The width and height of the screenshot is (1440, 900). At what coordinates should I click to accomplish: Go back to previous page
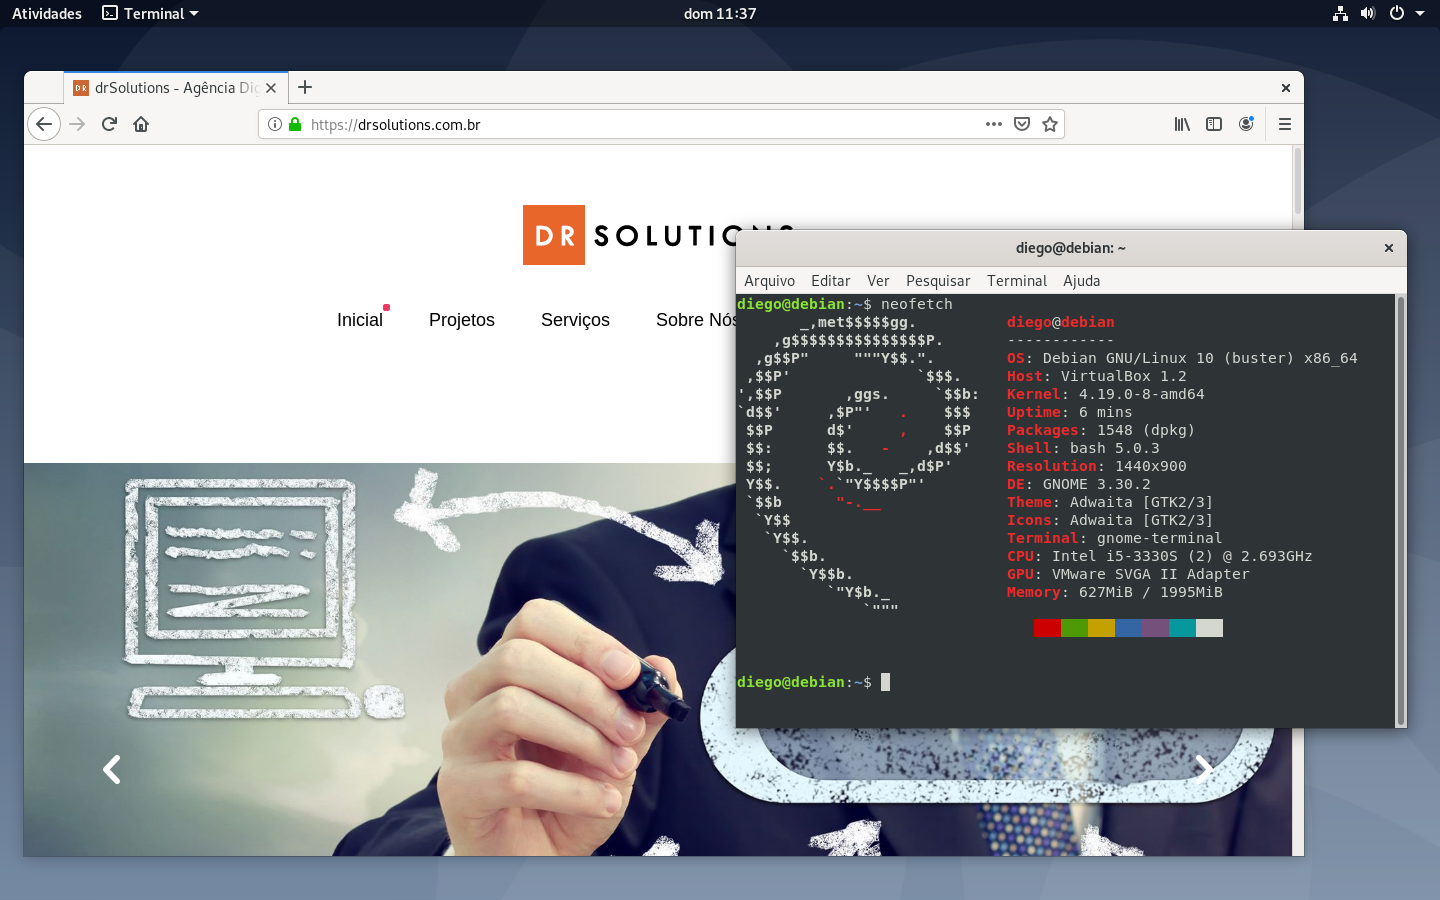[x=43, y=124]
